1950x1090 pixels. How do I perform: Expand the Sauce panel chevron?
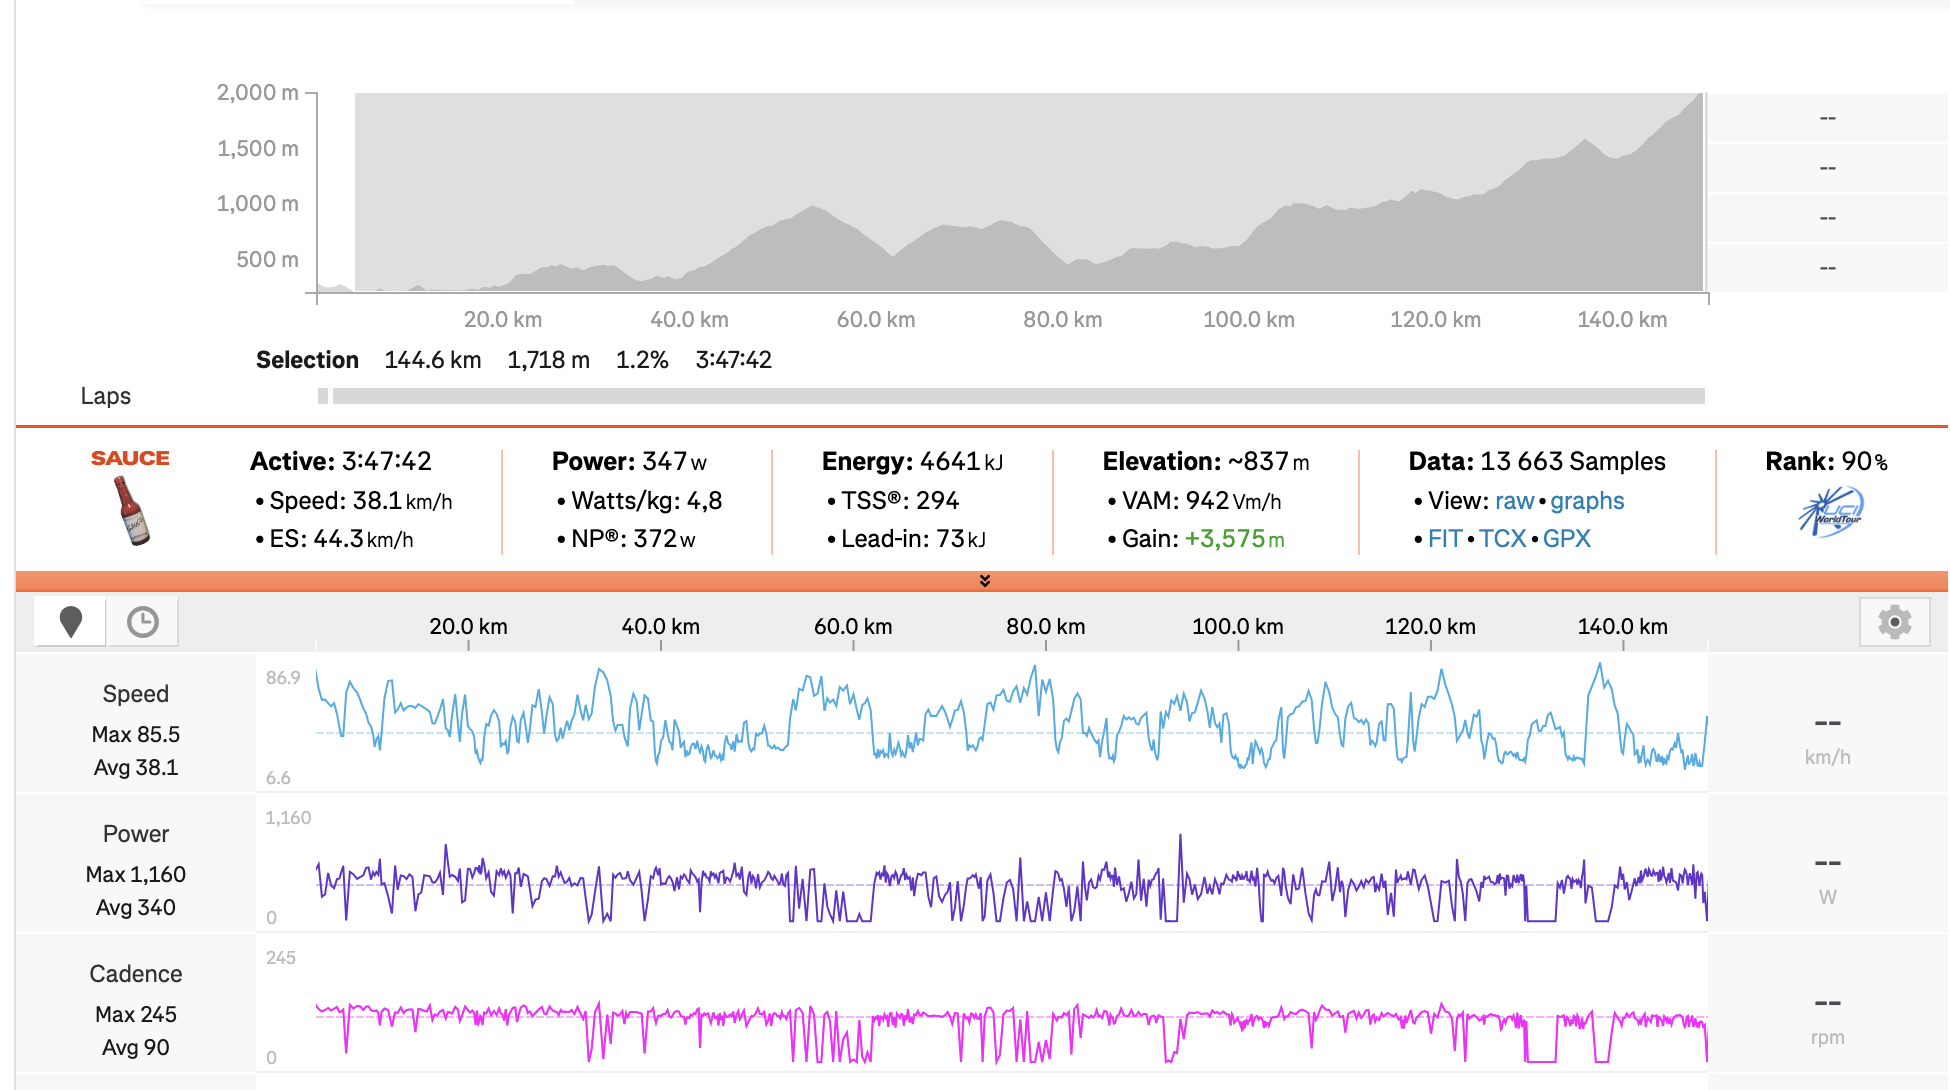tap(985, 581)
